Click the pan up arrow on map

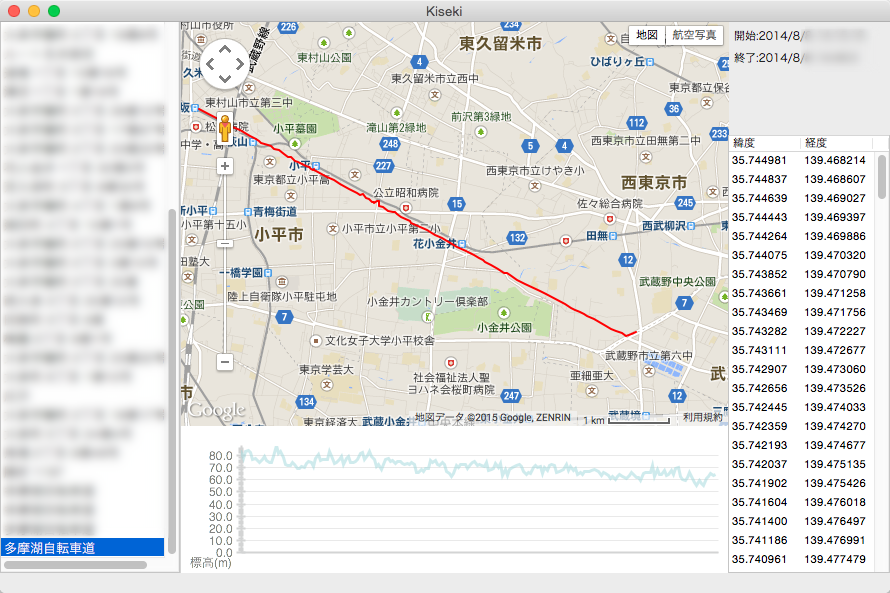(225, 49)
